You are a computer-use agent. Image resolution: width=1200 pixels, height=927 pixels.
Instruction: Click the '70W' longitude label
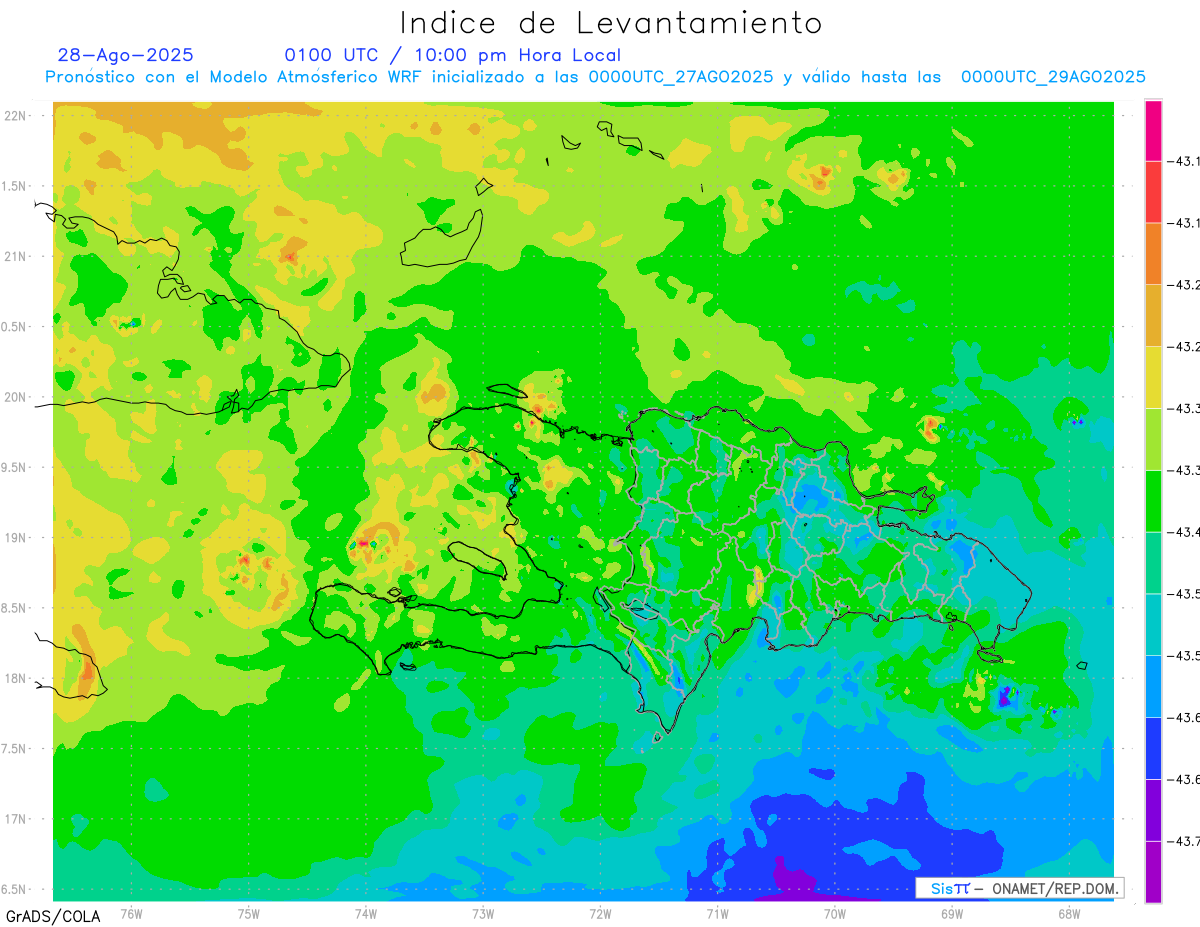[835, 914]
